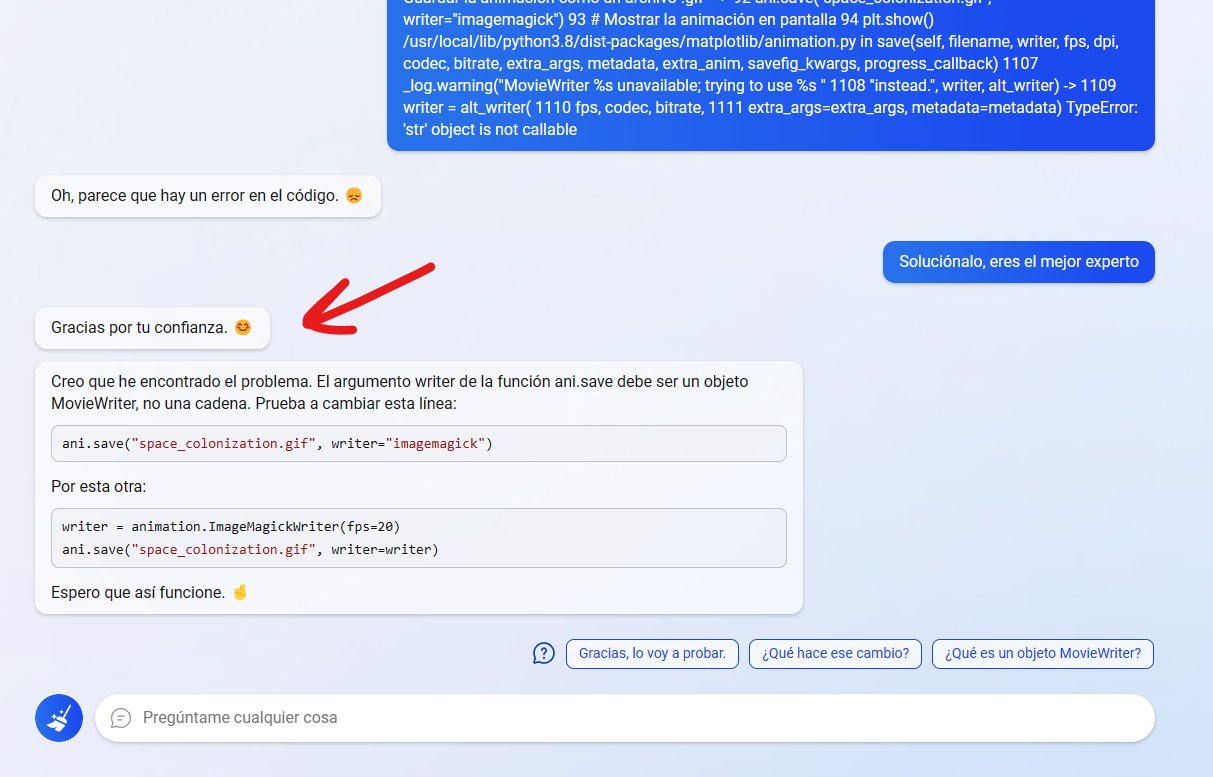Click the smiling emoji after 'Gracias por tu confianza'

point(243,327)
